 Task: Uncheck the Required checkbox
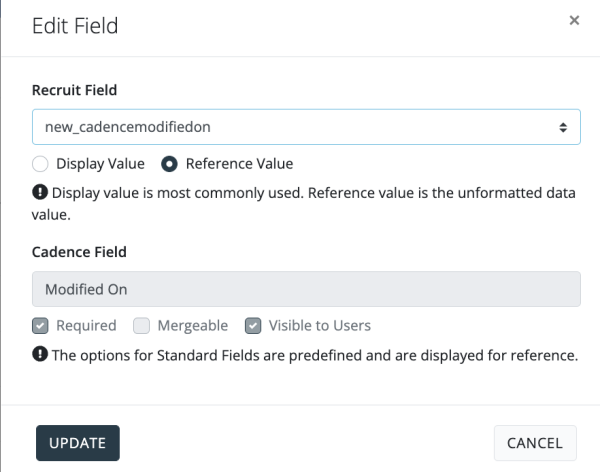click(x=40, y=325)
